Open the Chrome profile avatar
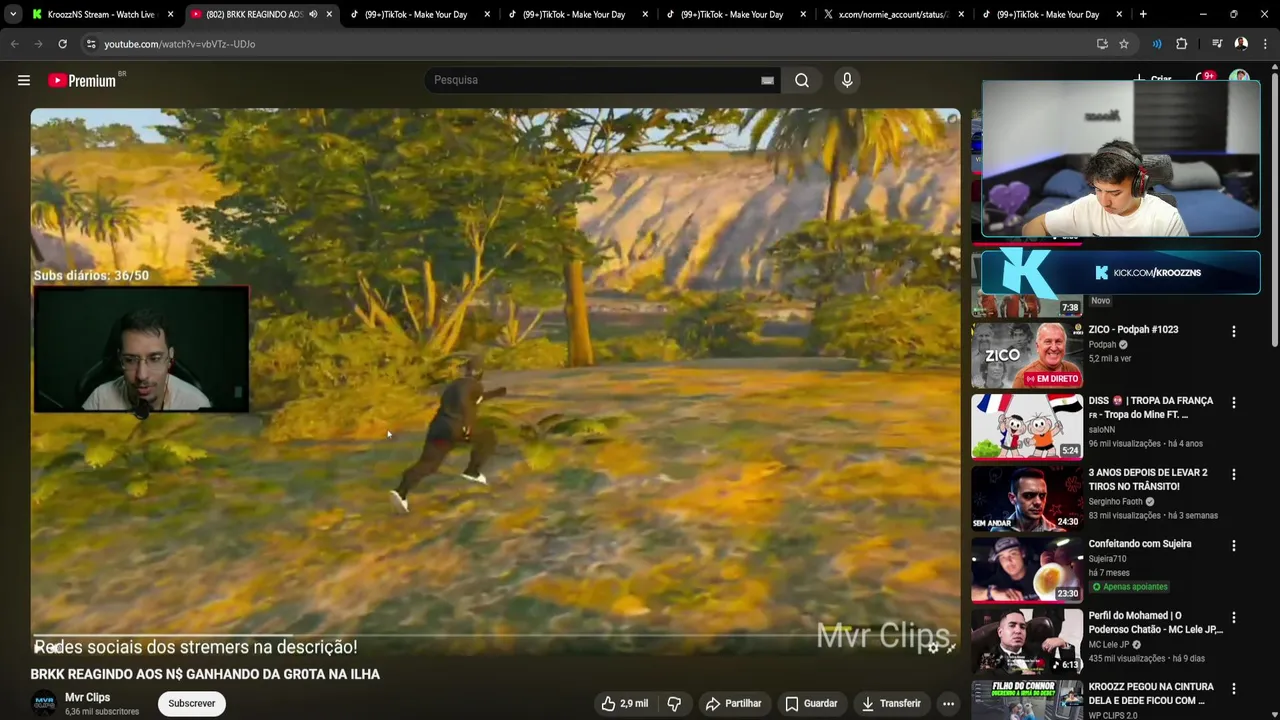The width and height of the screenshot is (1280, 720). click(x=1241, y=44)
